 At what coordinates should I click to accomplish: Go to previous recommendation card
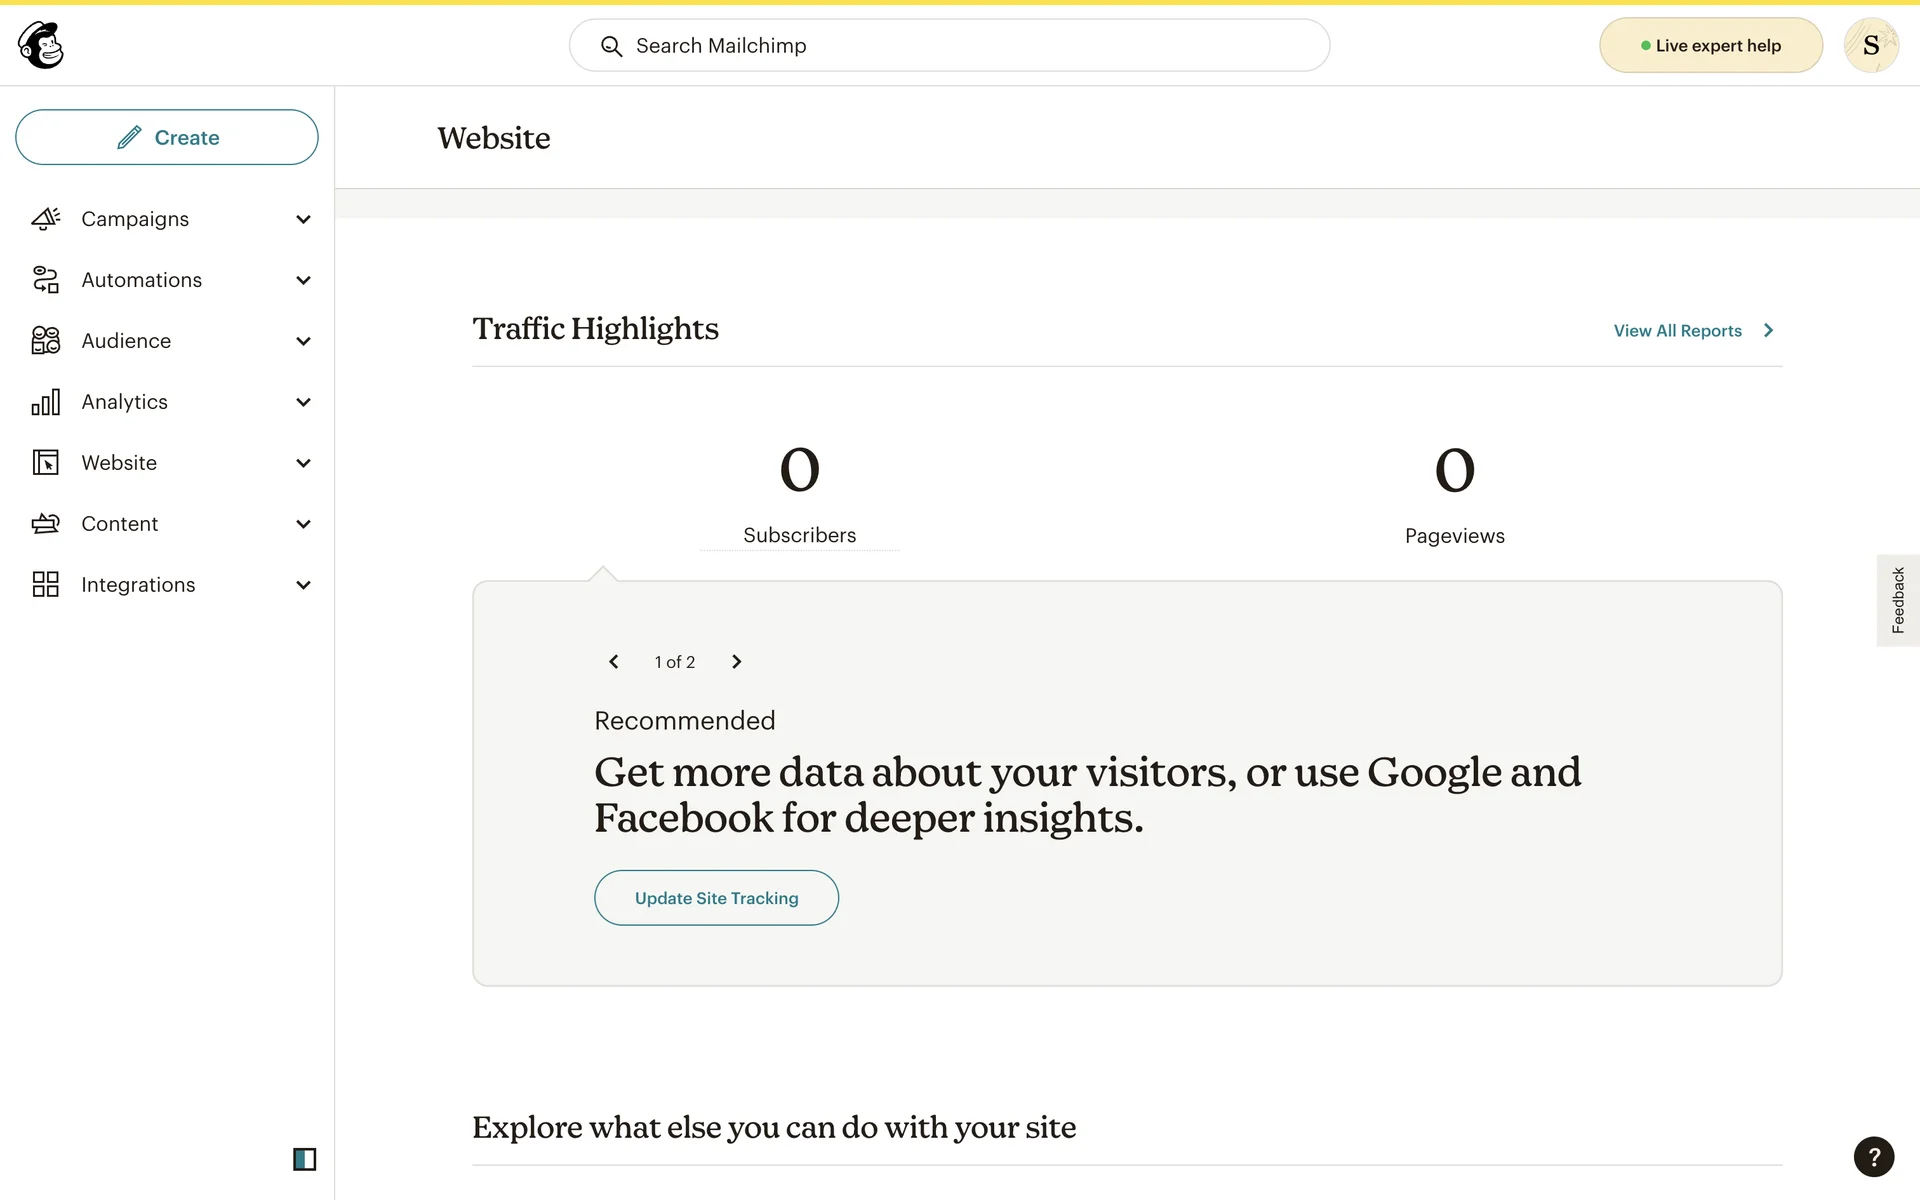coord(614,662)
